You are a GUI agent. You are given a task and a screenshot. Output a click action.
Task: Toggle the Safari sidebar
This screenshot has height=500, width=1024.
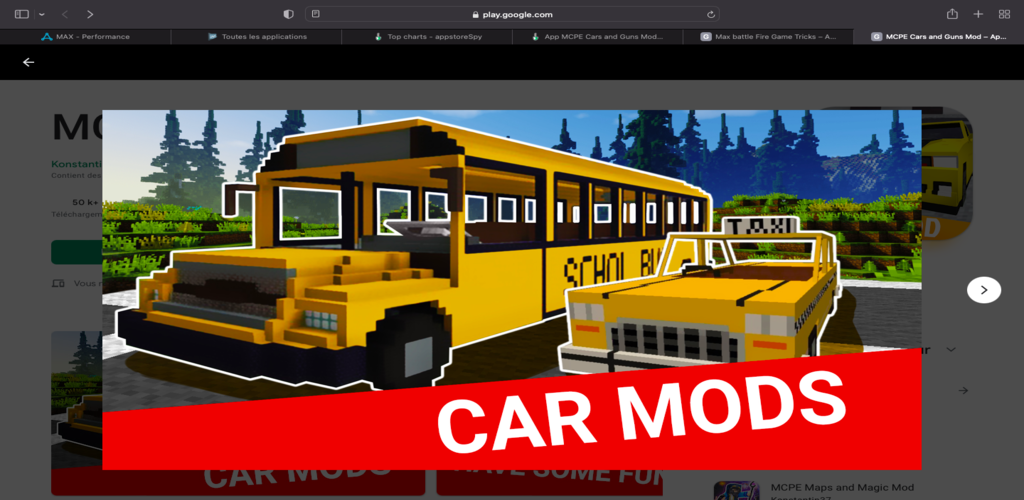22,14
